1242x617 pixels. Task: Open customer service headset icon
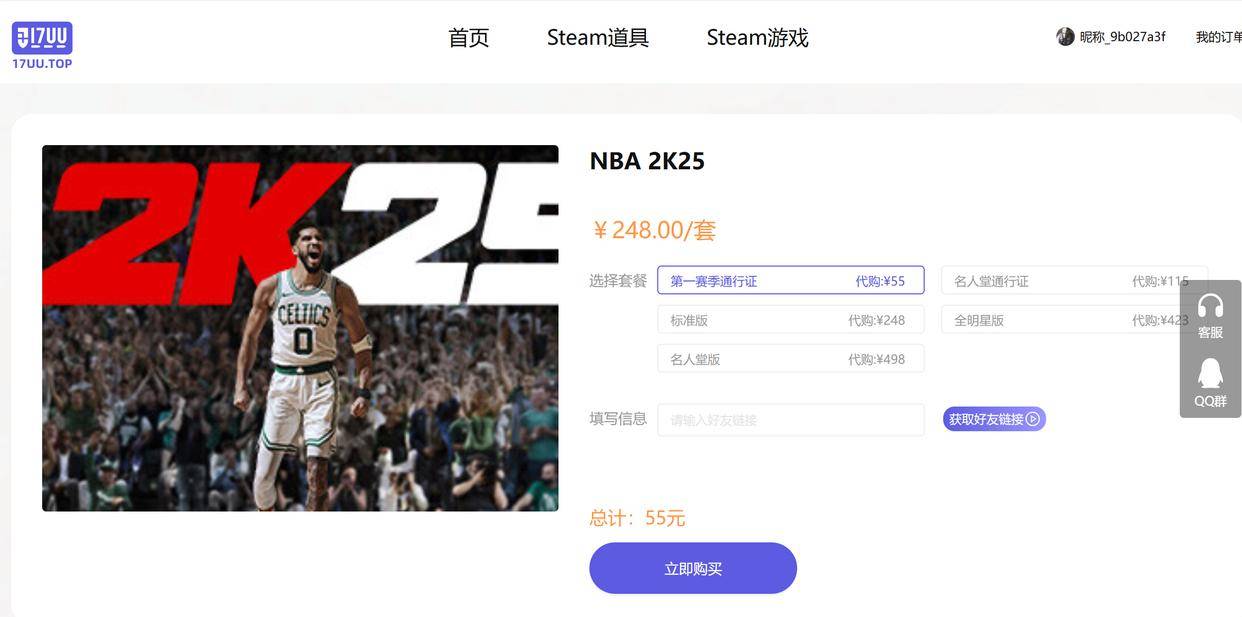coord(1210,306)
